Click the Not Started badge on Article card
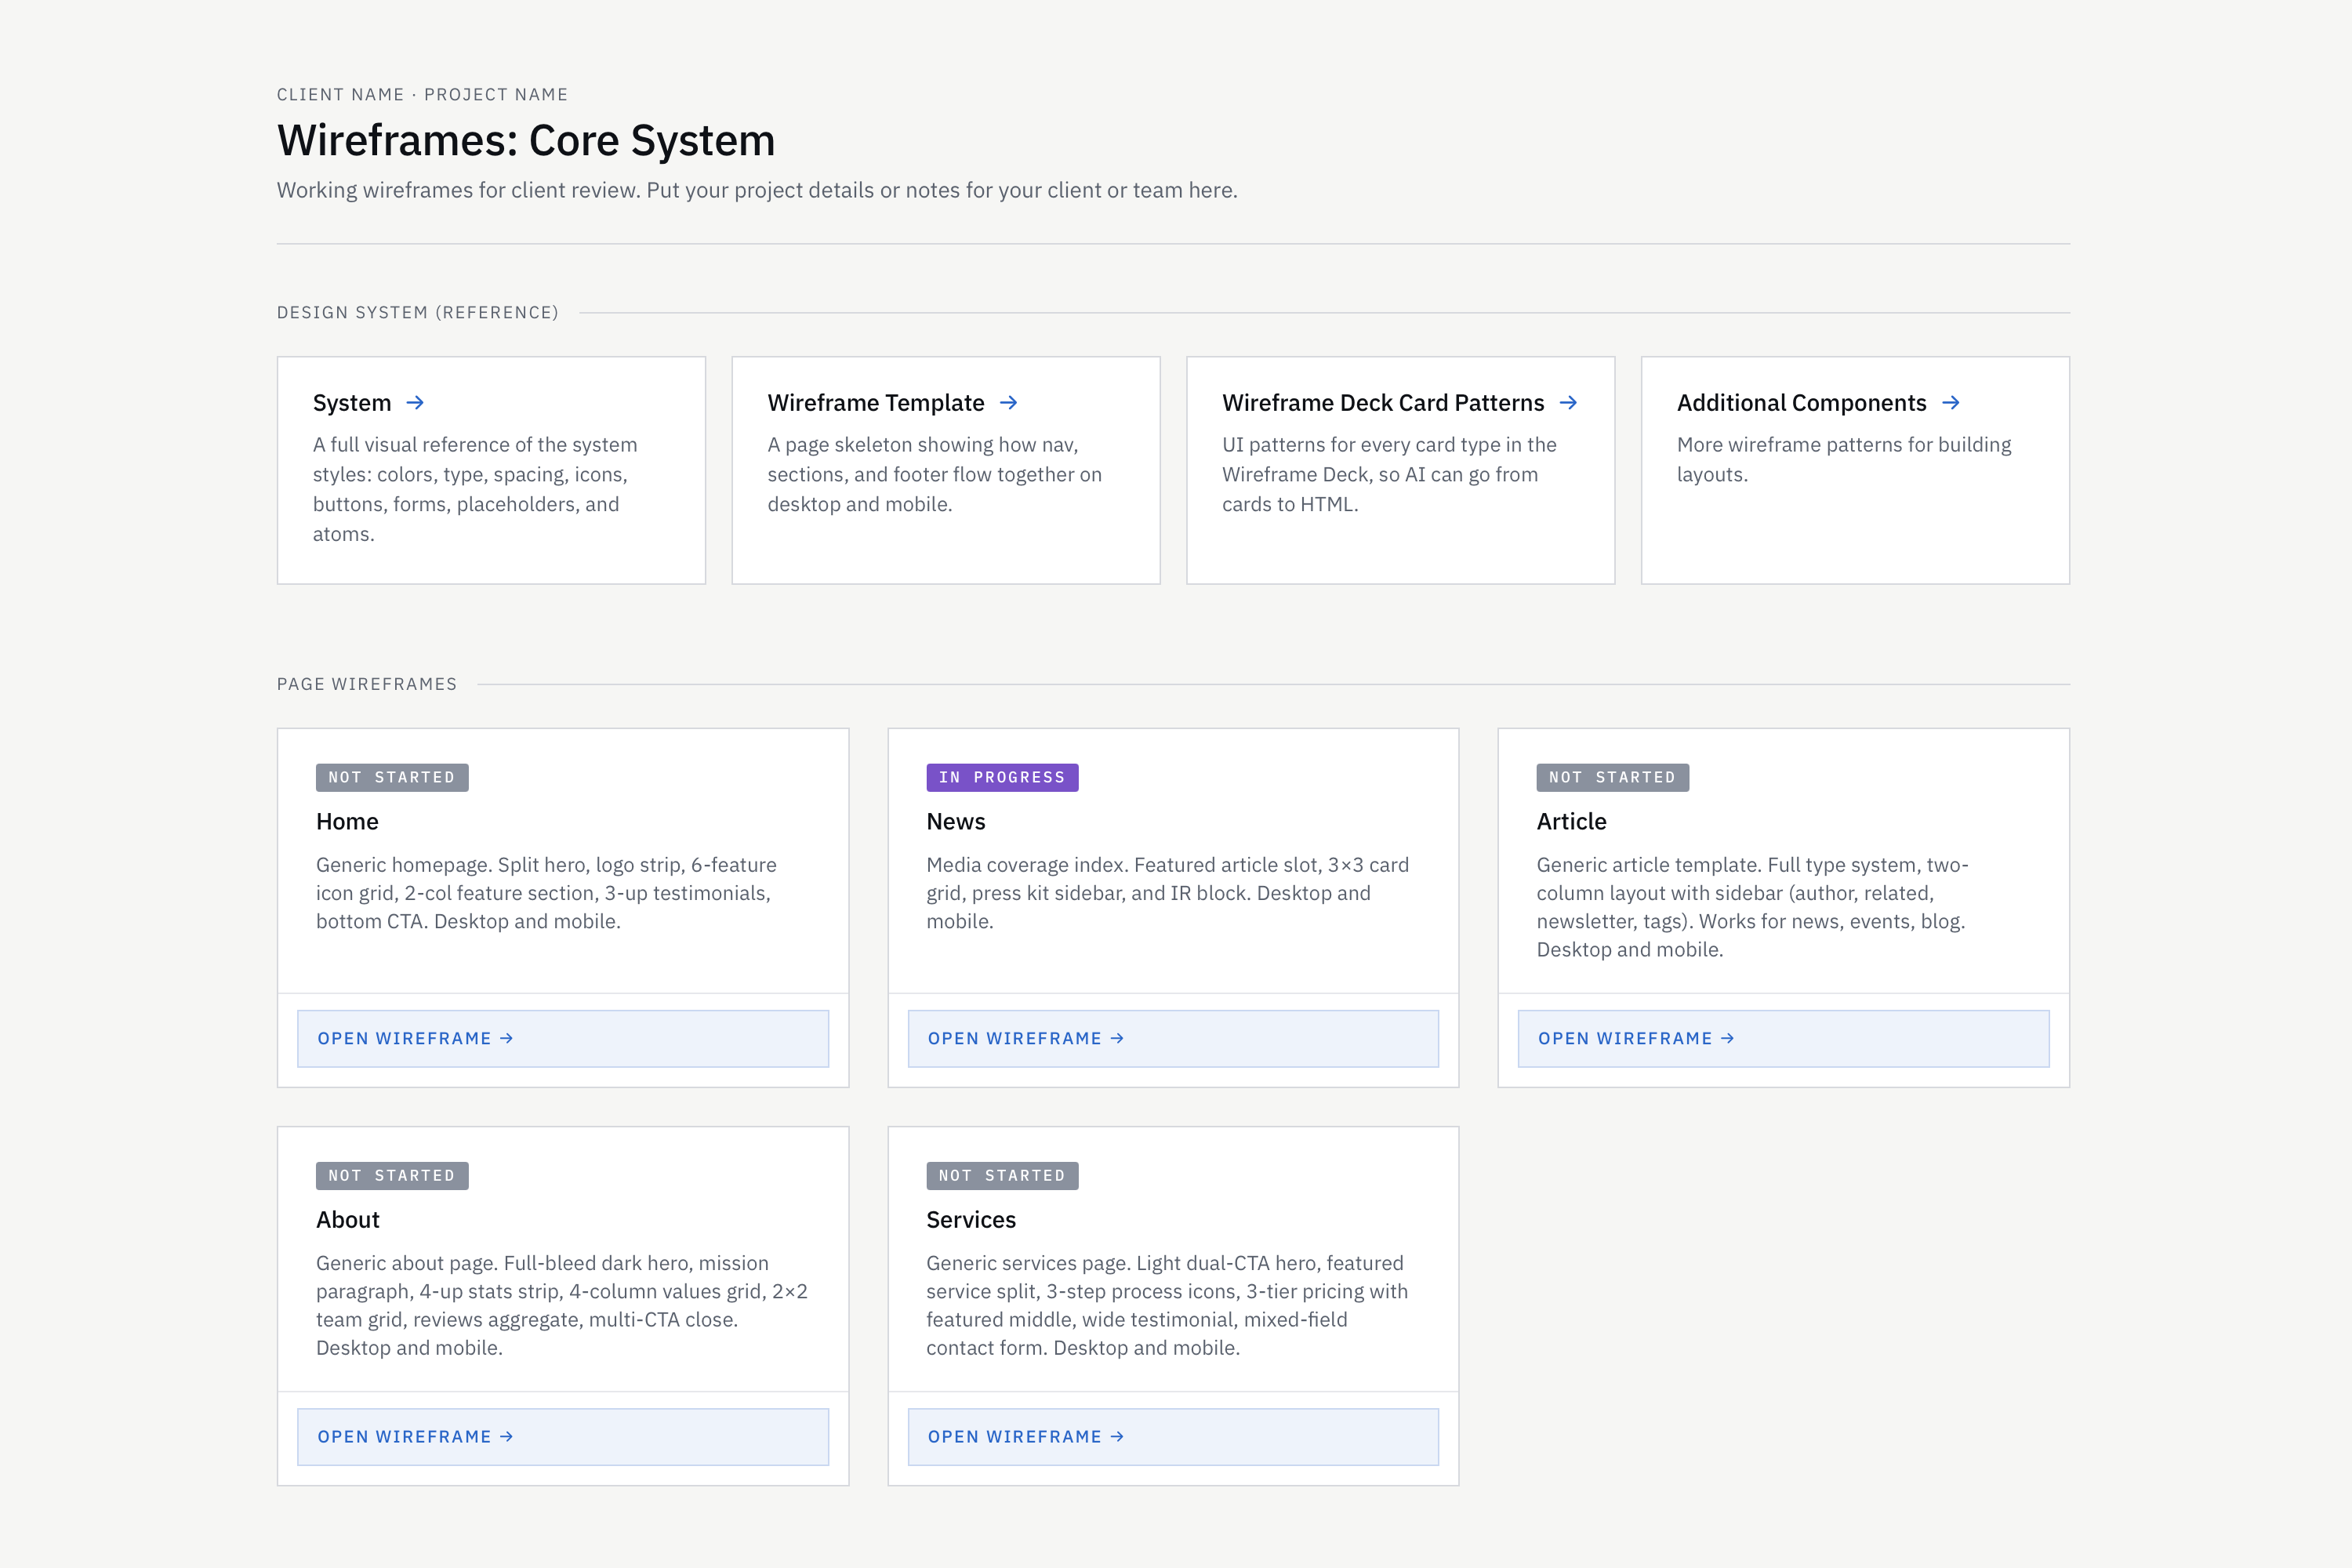The width and height of the screenshot is (2352, 1568). 1613,778
